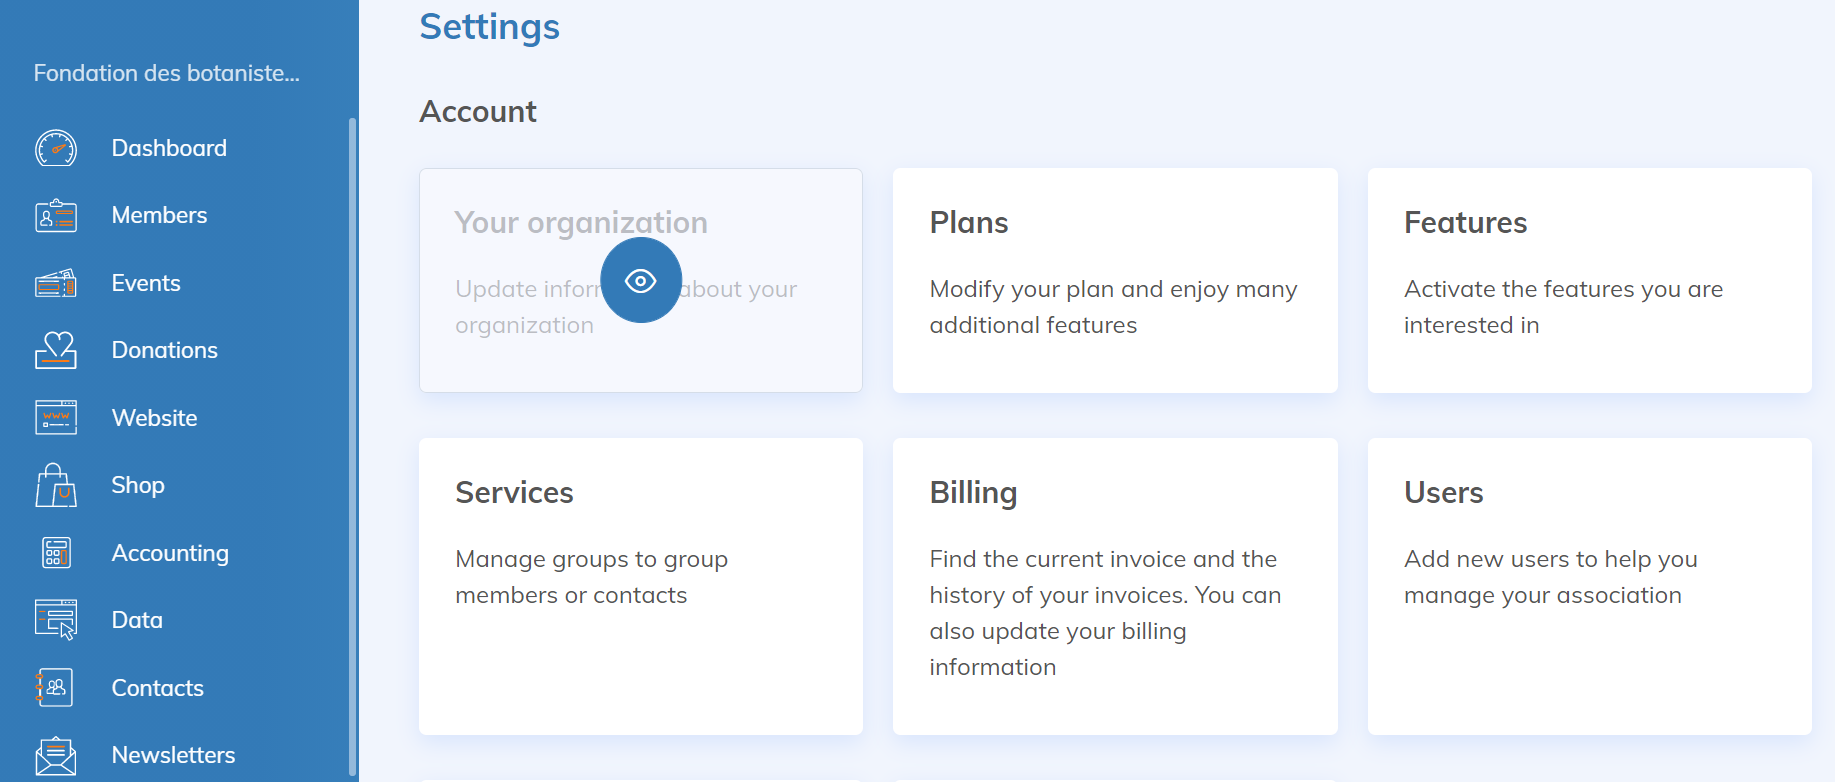The image size is (1835, 782).
Task: Click the Newsletters envelope icon
Action: click(56, 756)
